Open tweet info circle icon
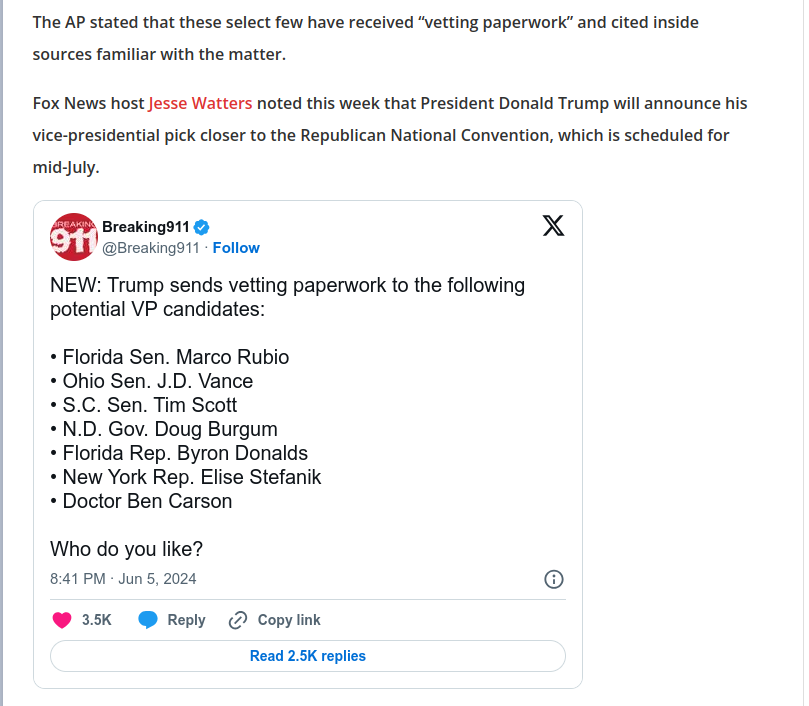 pyautogui.click(x=554, y=579)
